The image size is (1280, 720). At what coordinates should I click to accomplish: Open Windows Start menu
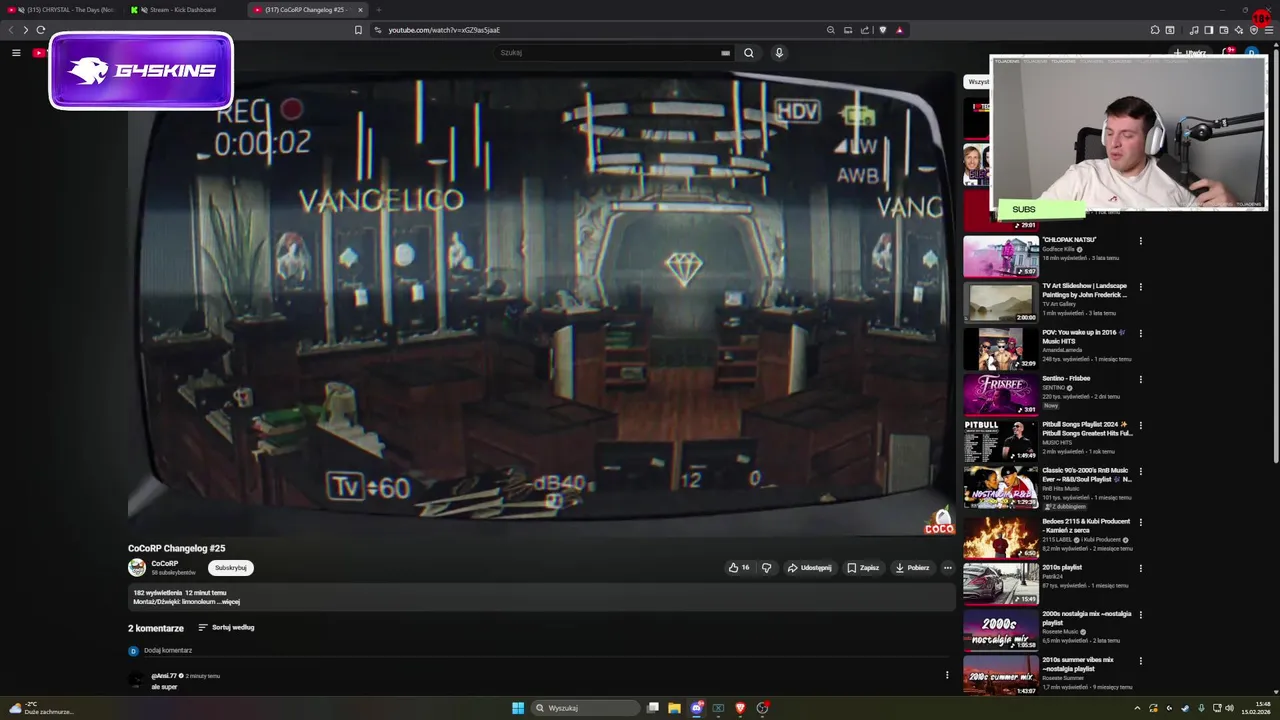click(518, 708)
